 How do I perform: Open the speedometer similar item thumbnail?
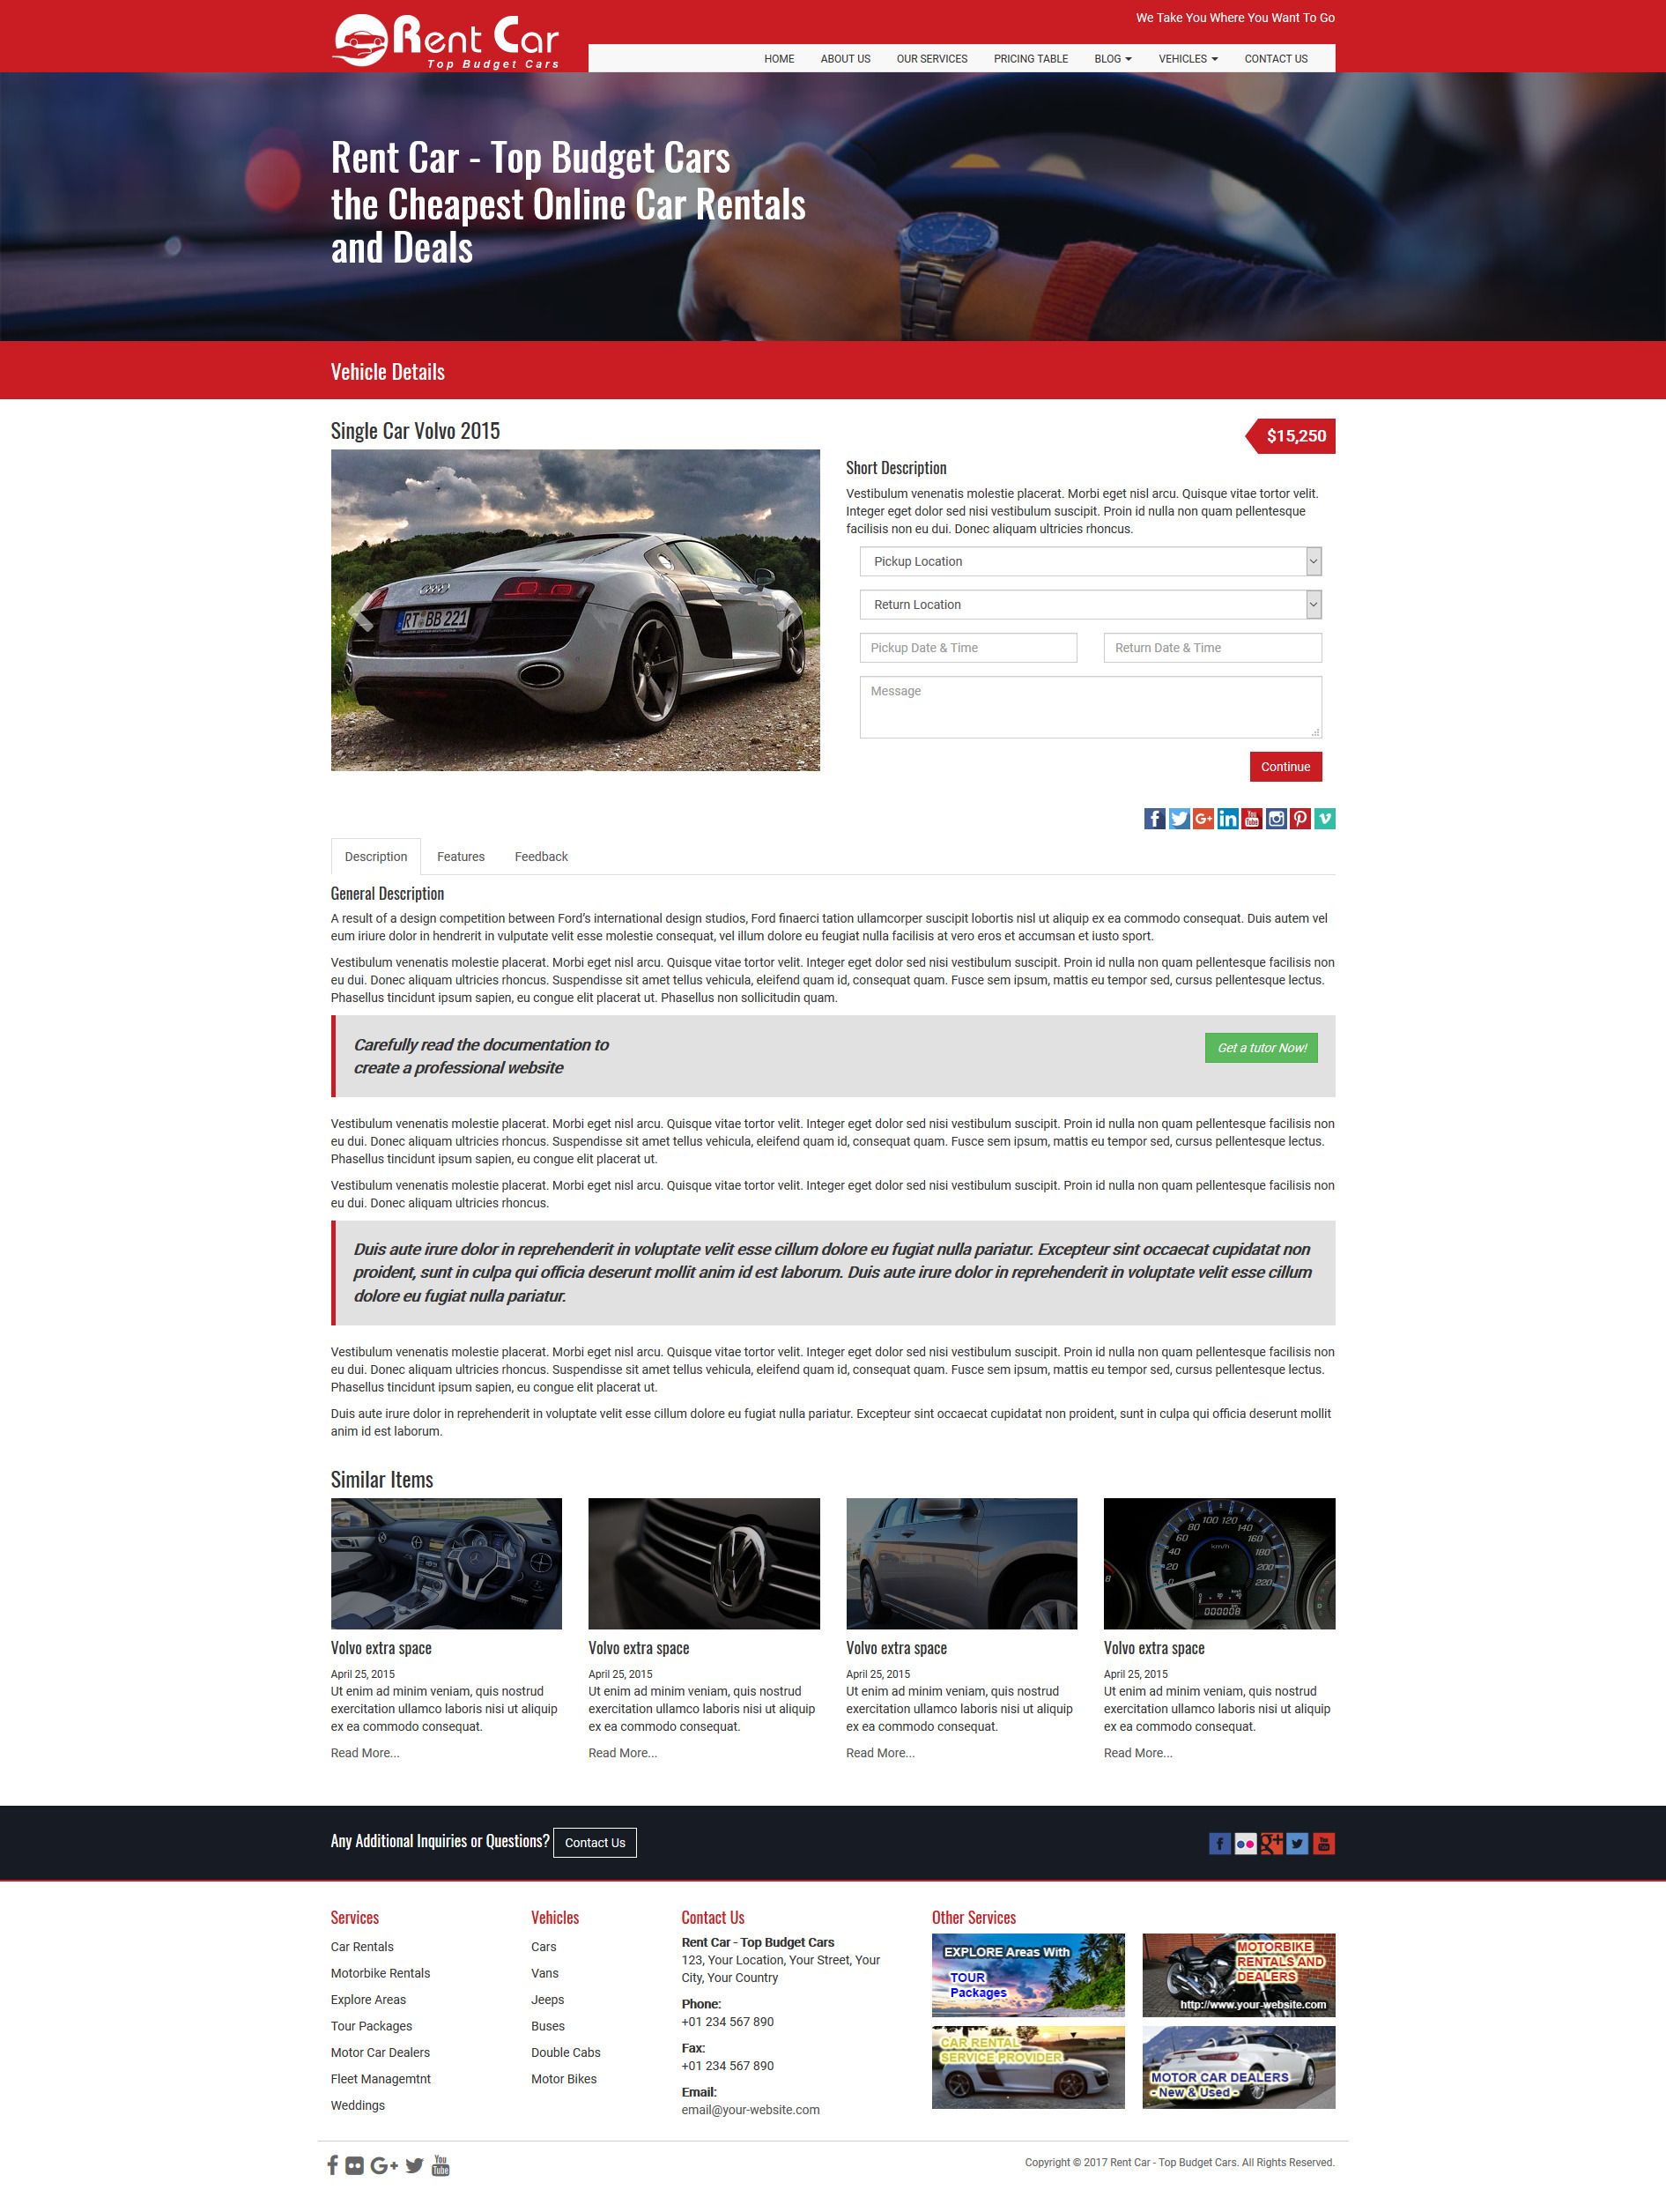pyautogui.click(x=1219, y=1563)
